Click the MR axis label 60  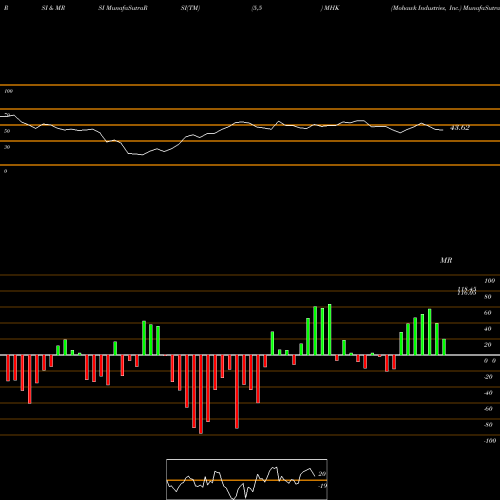[487, 313]
